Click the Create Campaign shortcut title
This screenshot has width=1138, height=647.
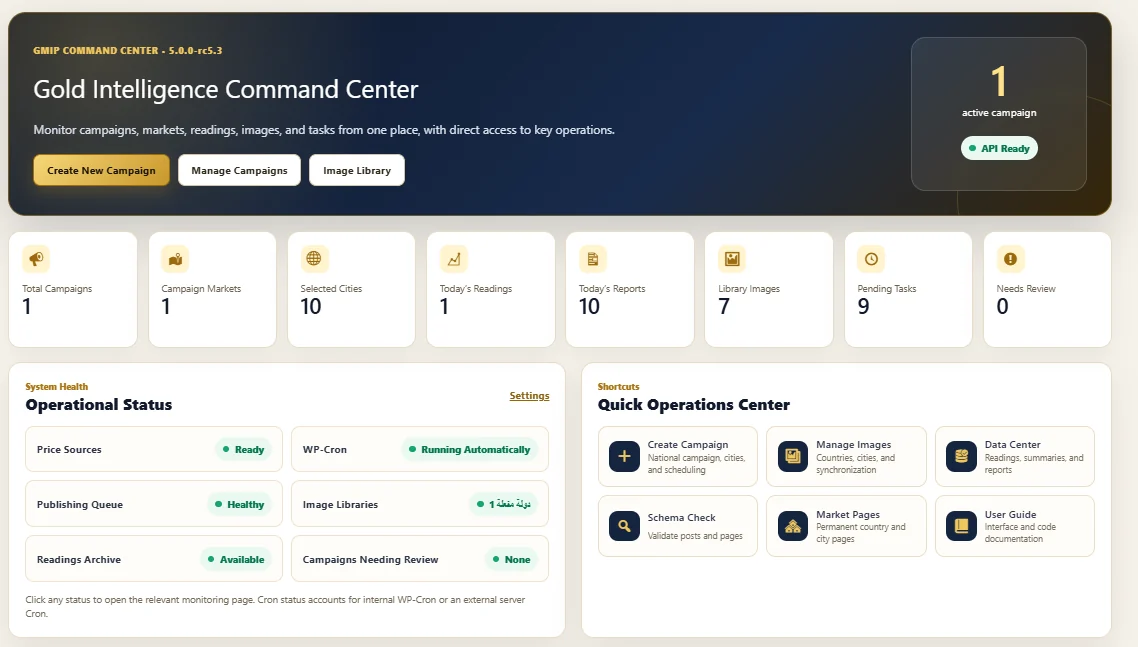pos(687,444)
